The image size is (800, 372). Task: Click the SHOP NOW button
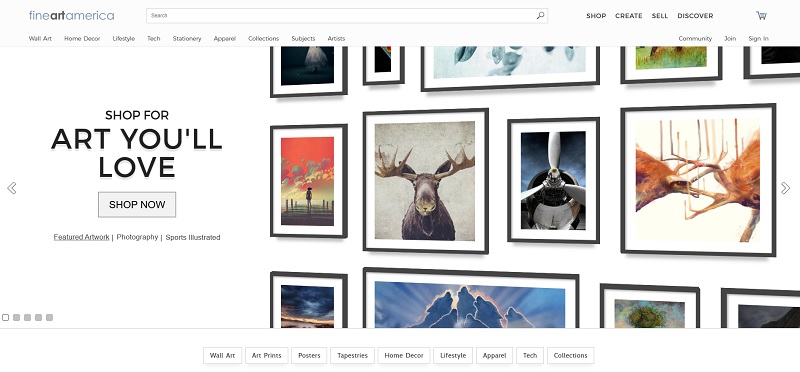click(137, 205)
